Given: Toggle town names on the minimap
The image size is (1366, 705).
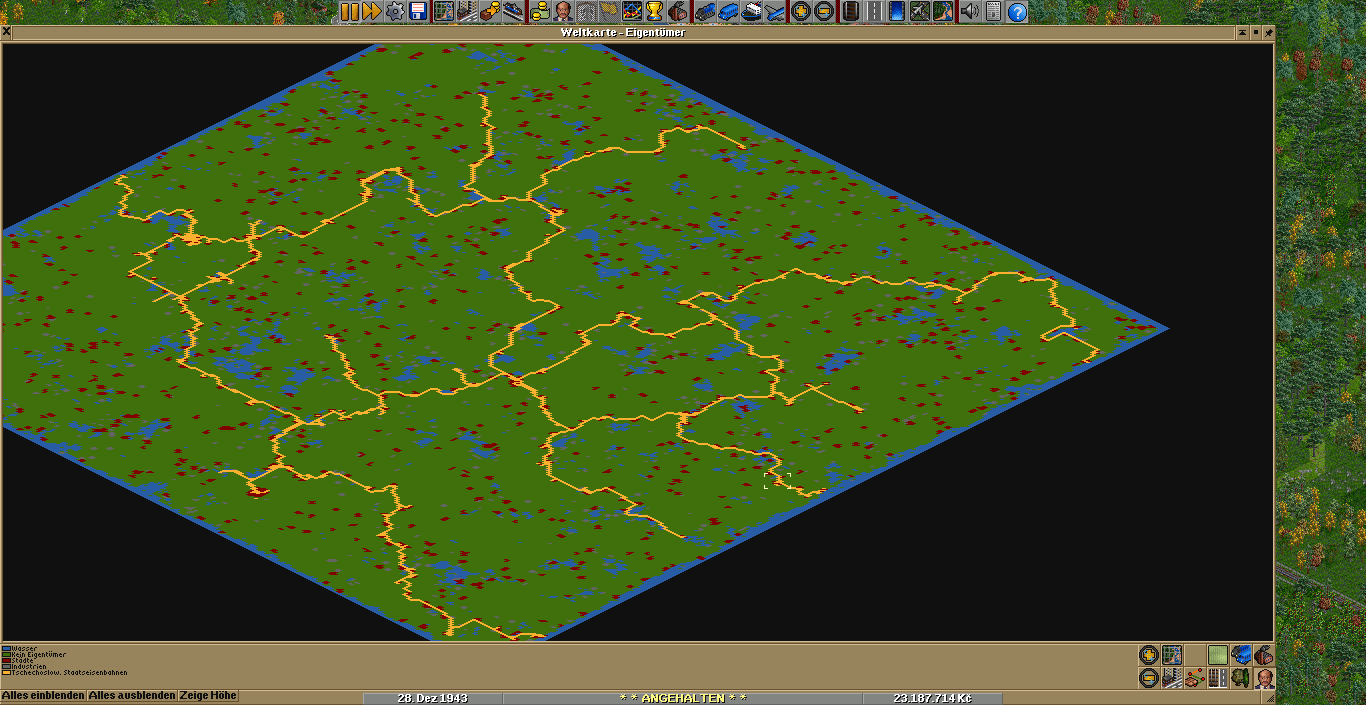Looking at the screenshot, I should (1172, 678).
